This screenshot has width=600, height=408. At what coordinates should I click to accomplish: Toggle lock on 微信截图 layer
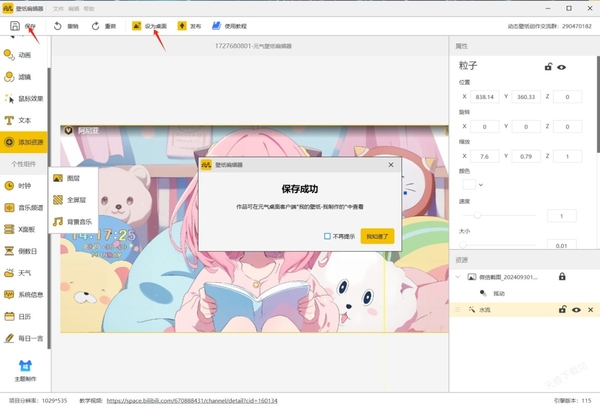[562, 276]
